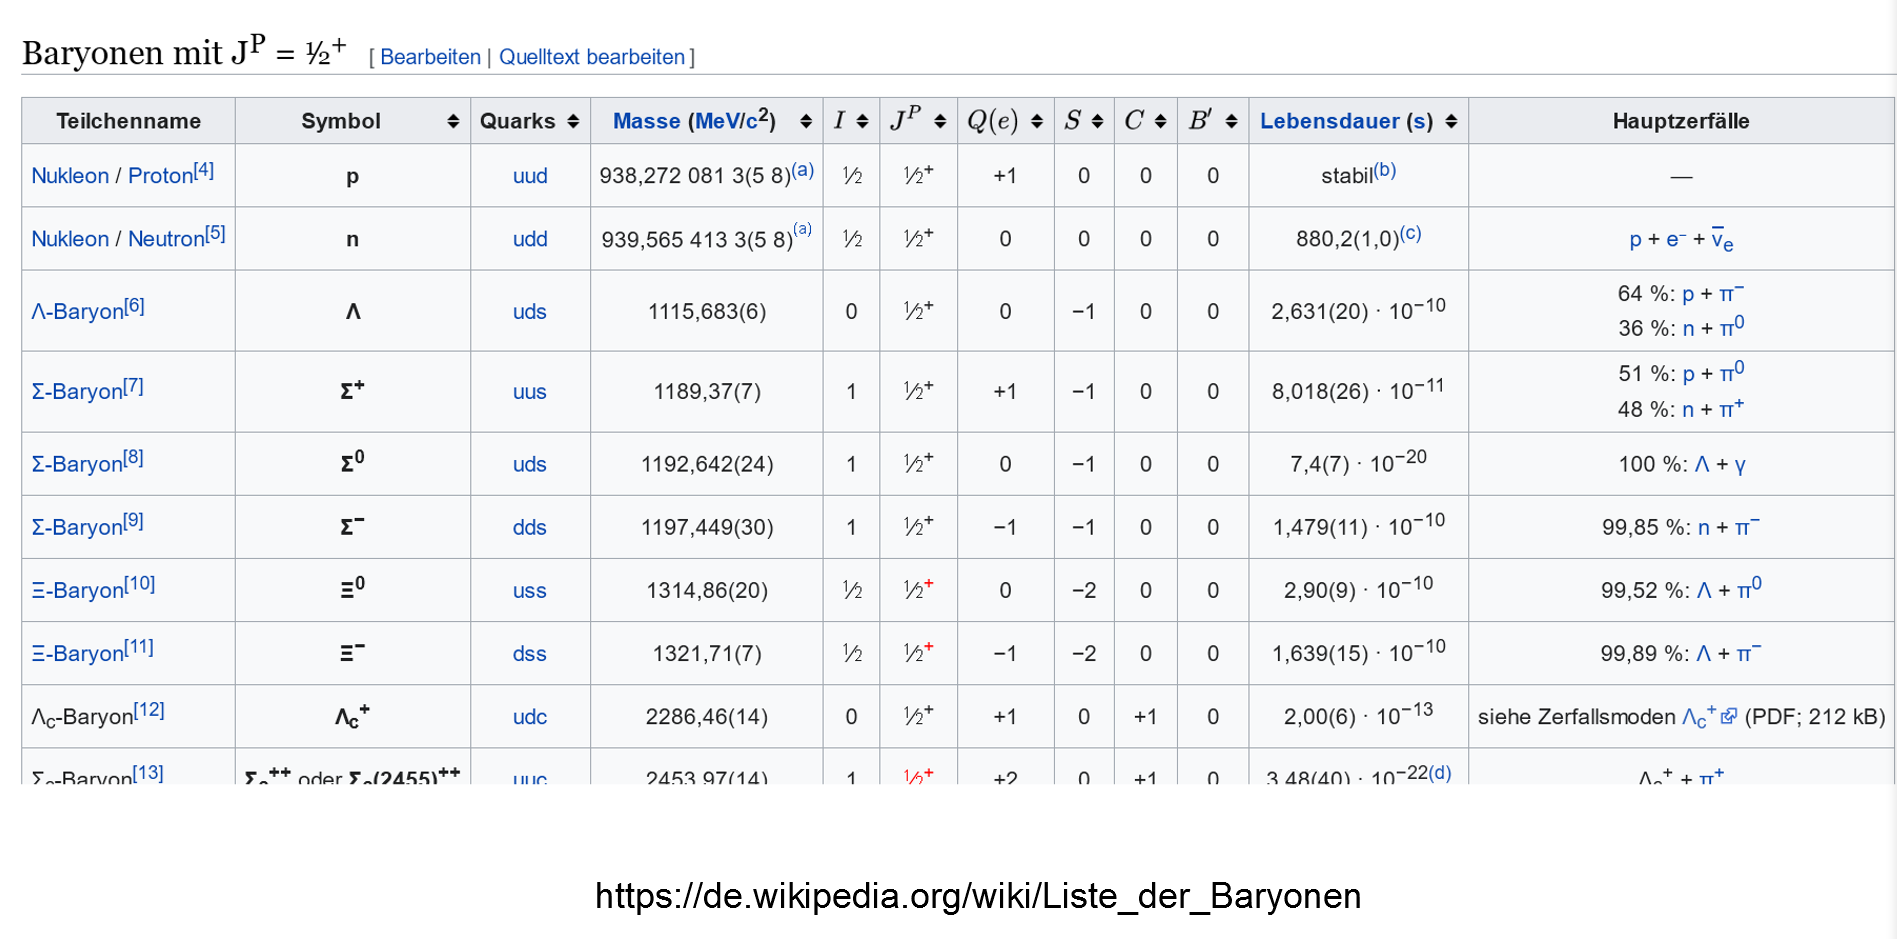Click red ½+ in Ξ0 row
The height and width of the screenshot is (939, 1897).
point(918,589)
